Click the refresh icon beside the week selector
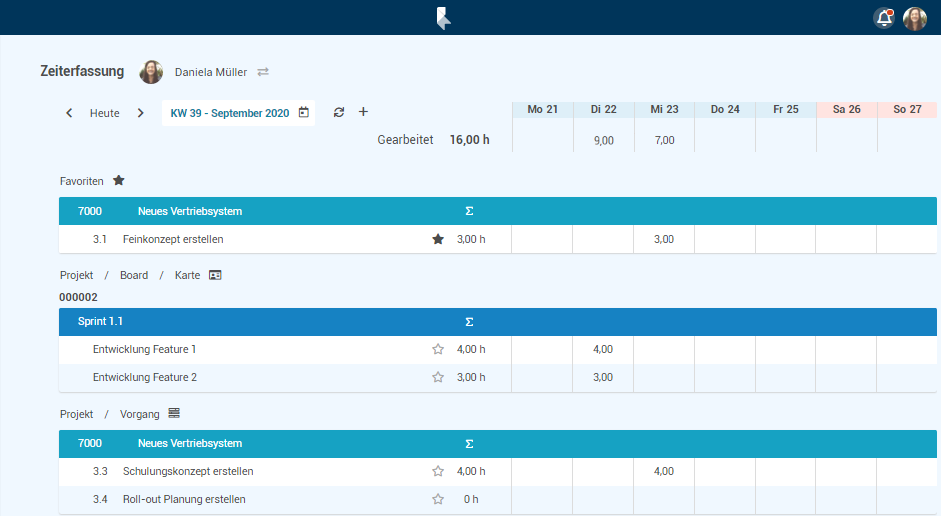This screenshot has width=941, height=516. 339,112
